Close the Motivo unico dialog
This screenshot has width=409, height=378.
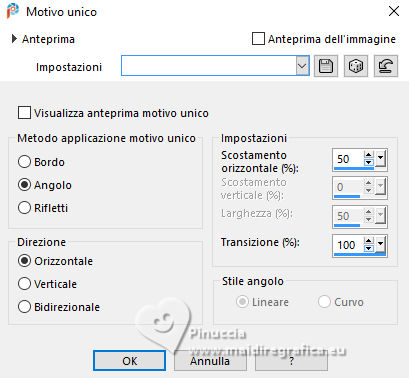point(394,11)
